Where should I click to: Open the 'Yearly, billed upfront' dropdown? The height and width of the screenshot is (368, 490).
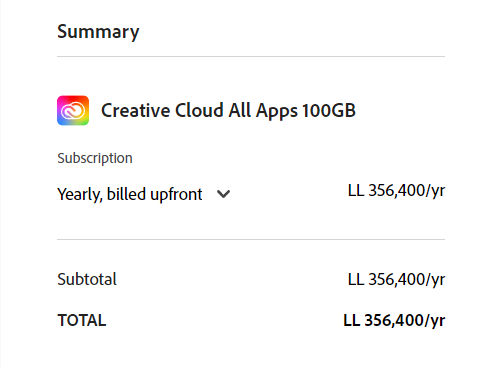click(144, 194)
